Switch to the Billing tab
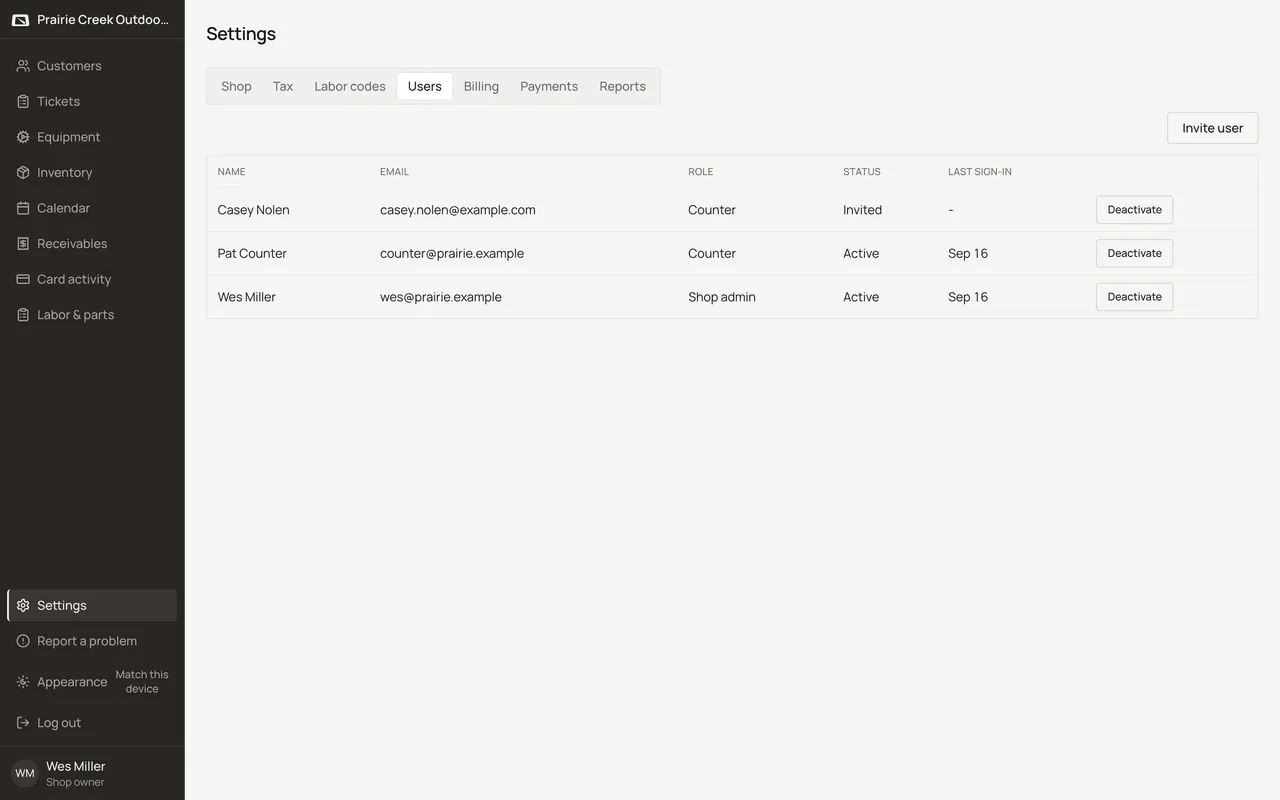This screenshot has height=800, width=1280. click(481, 86)
